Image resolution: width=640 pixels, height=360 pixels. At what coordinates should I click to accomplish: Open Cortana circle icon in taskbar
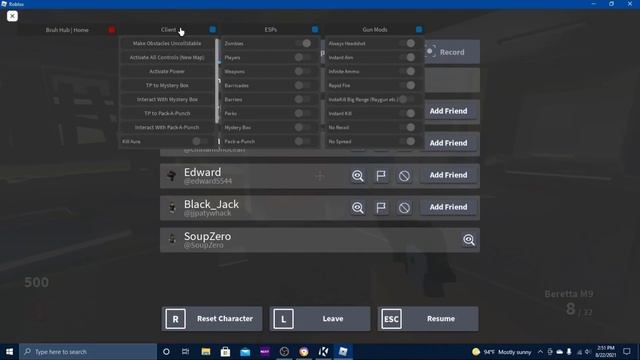[166, 351]
